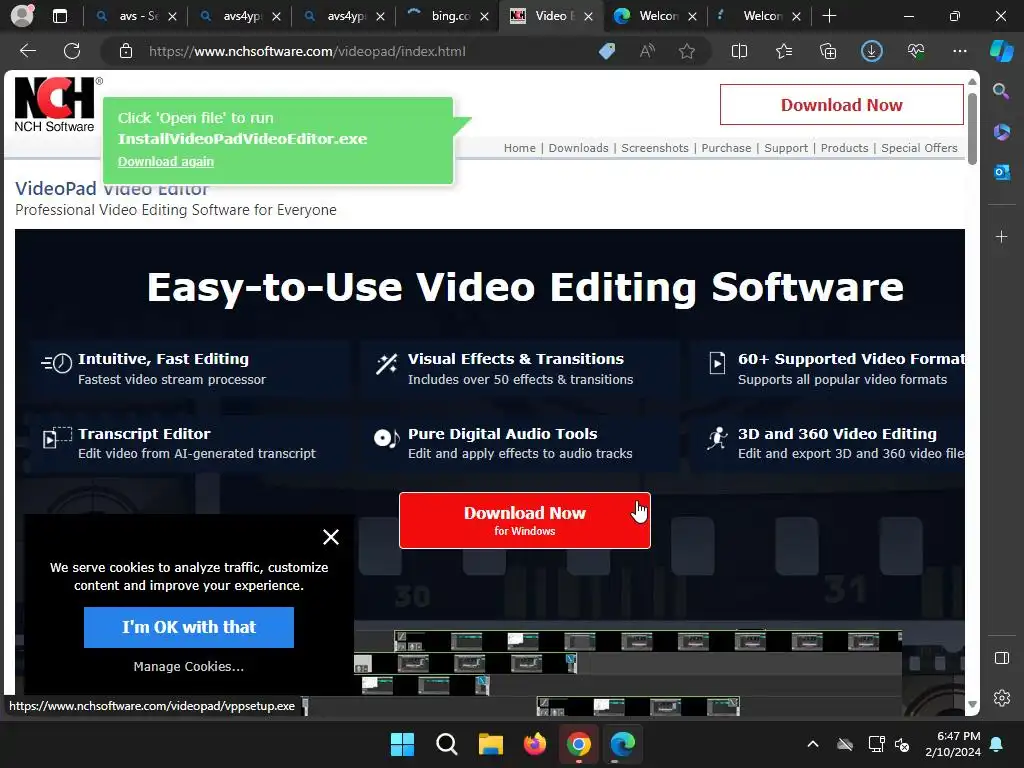The height and width of the screenshot is (768, 1024).
Task: Click 'Download again' link
Action: (x=166, y=161)
